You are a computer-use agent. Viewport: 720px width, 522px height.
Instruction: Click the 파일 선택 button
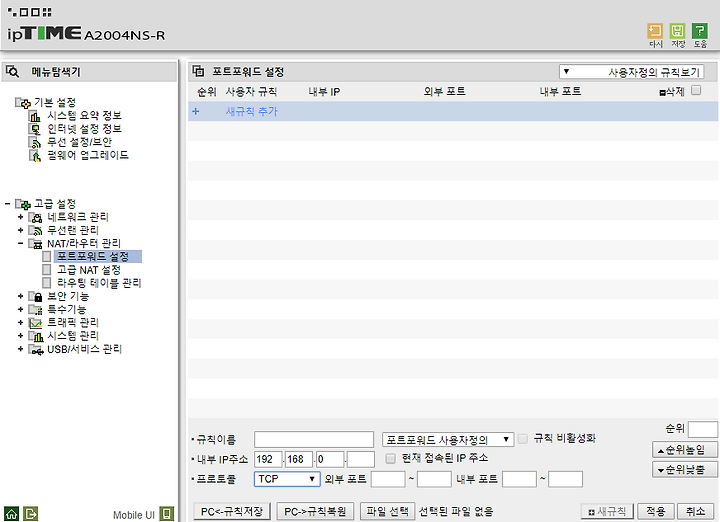click(x=387, y=511)
